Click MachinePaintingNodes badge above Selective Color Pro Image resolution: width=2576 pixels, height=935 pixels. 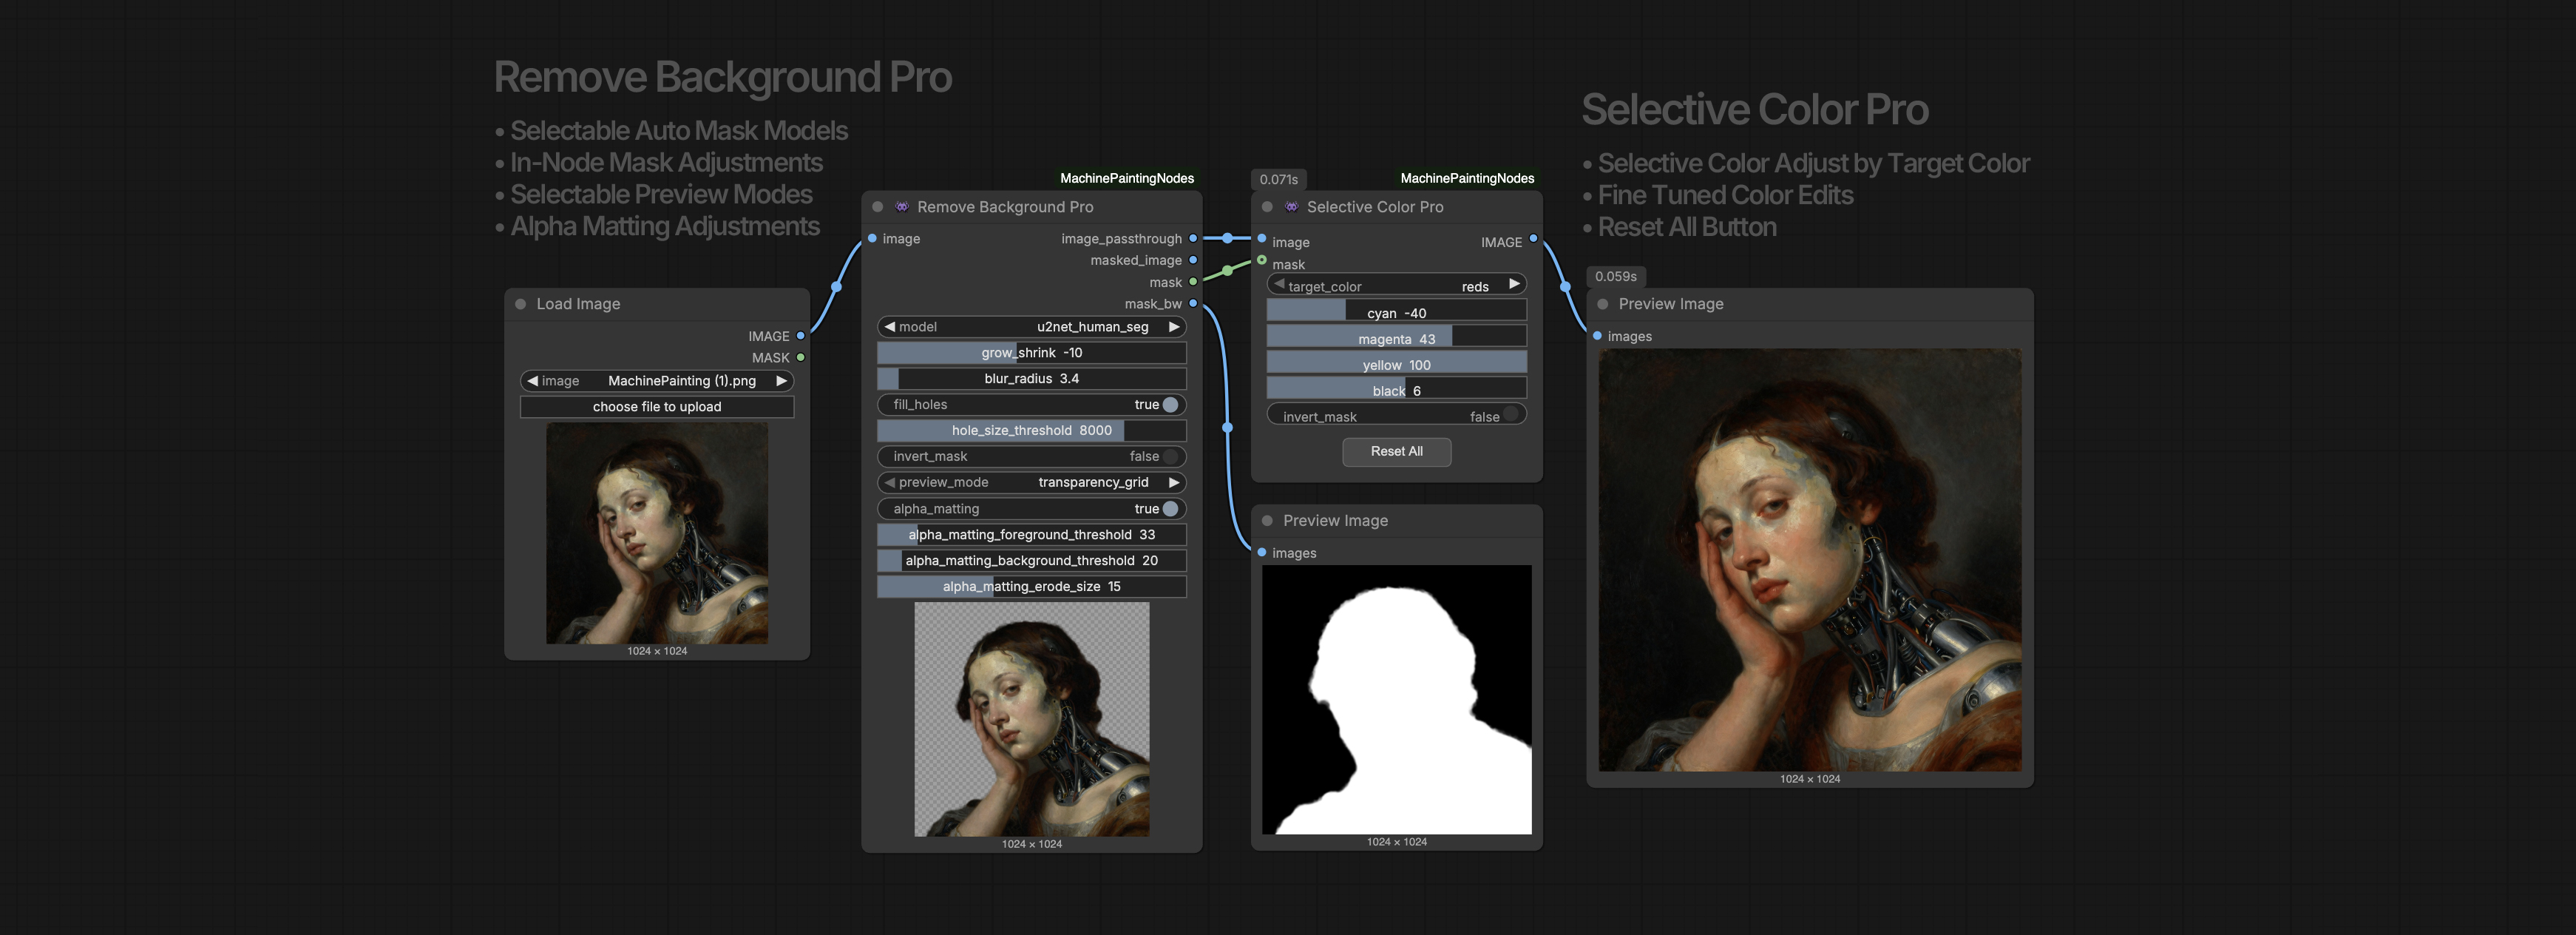pos(1467,178)
